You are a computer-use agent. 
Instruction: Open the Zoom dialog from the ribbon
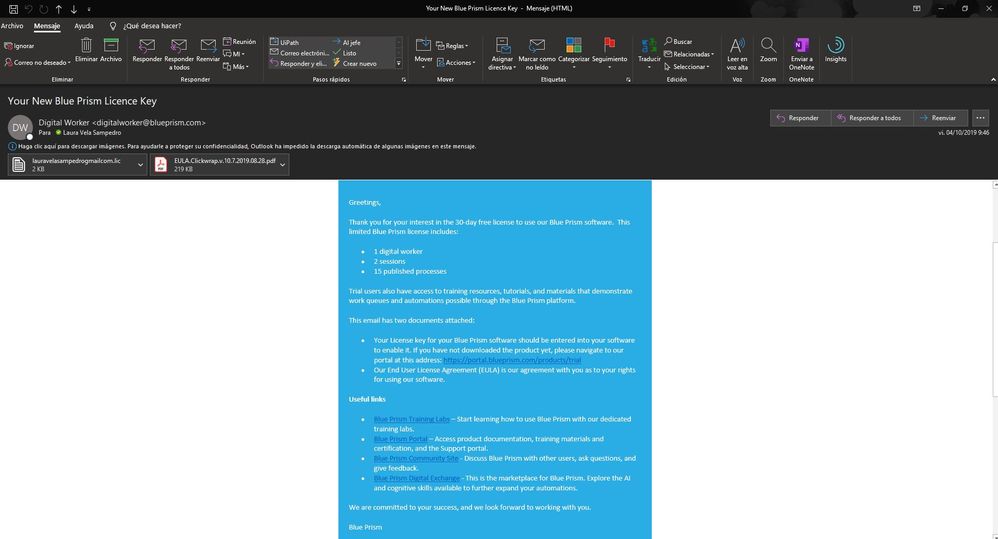click(768, 50)
